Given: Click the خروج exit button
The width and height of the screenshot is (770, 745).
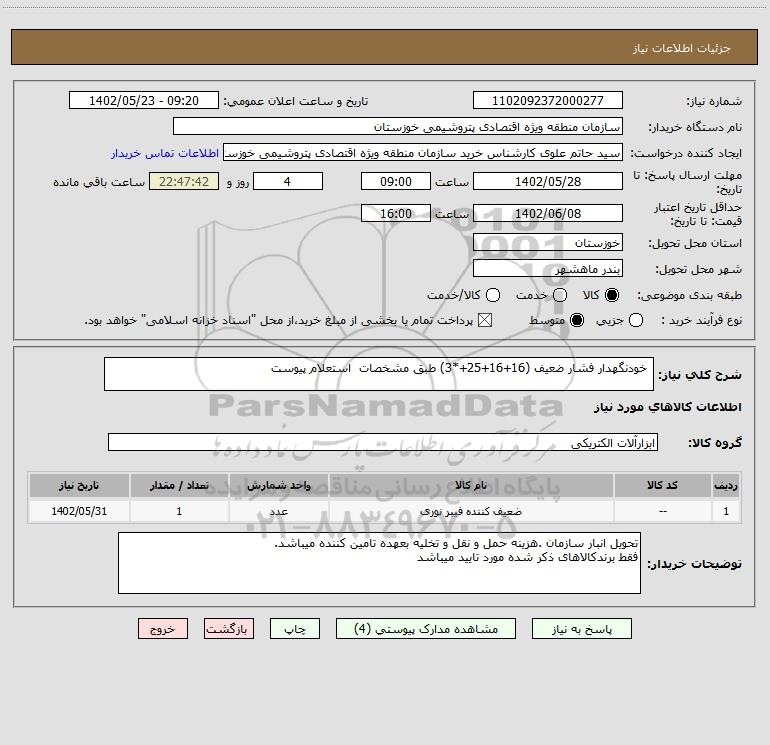Looking at the screenshot, I should point(163,629).
